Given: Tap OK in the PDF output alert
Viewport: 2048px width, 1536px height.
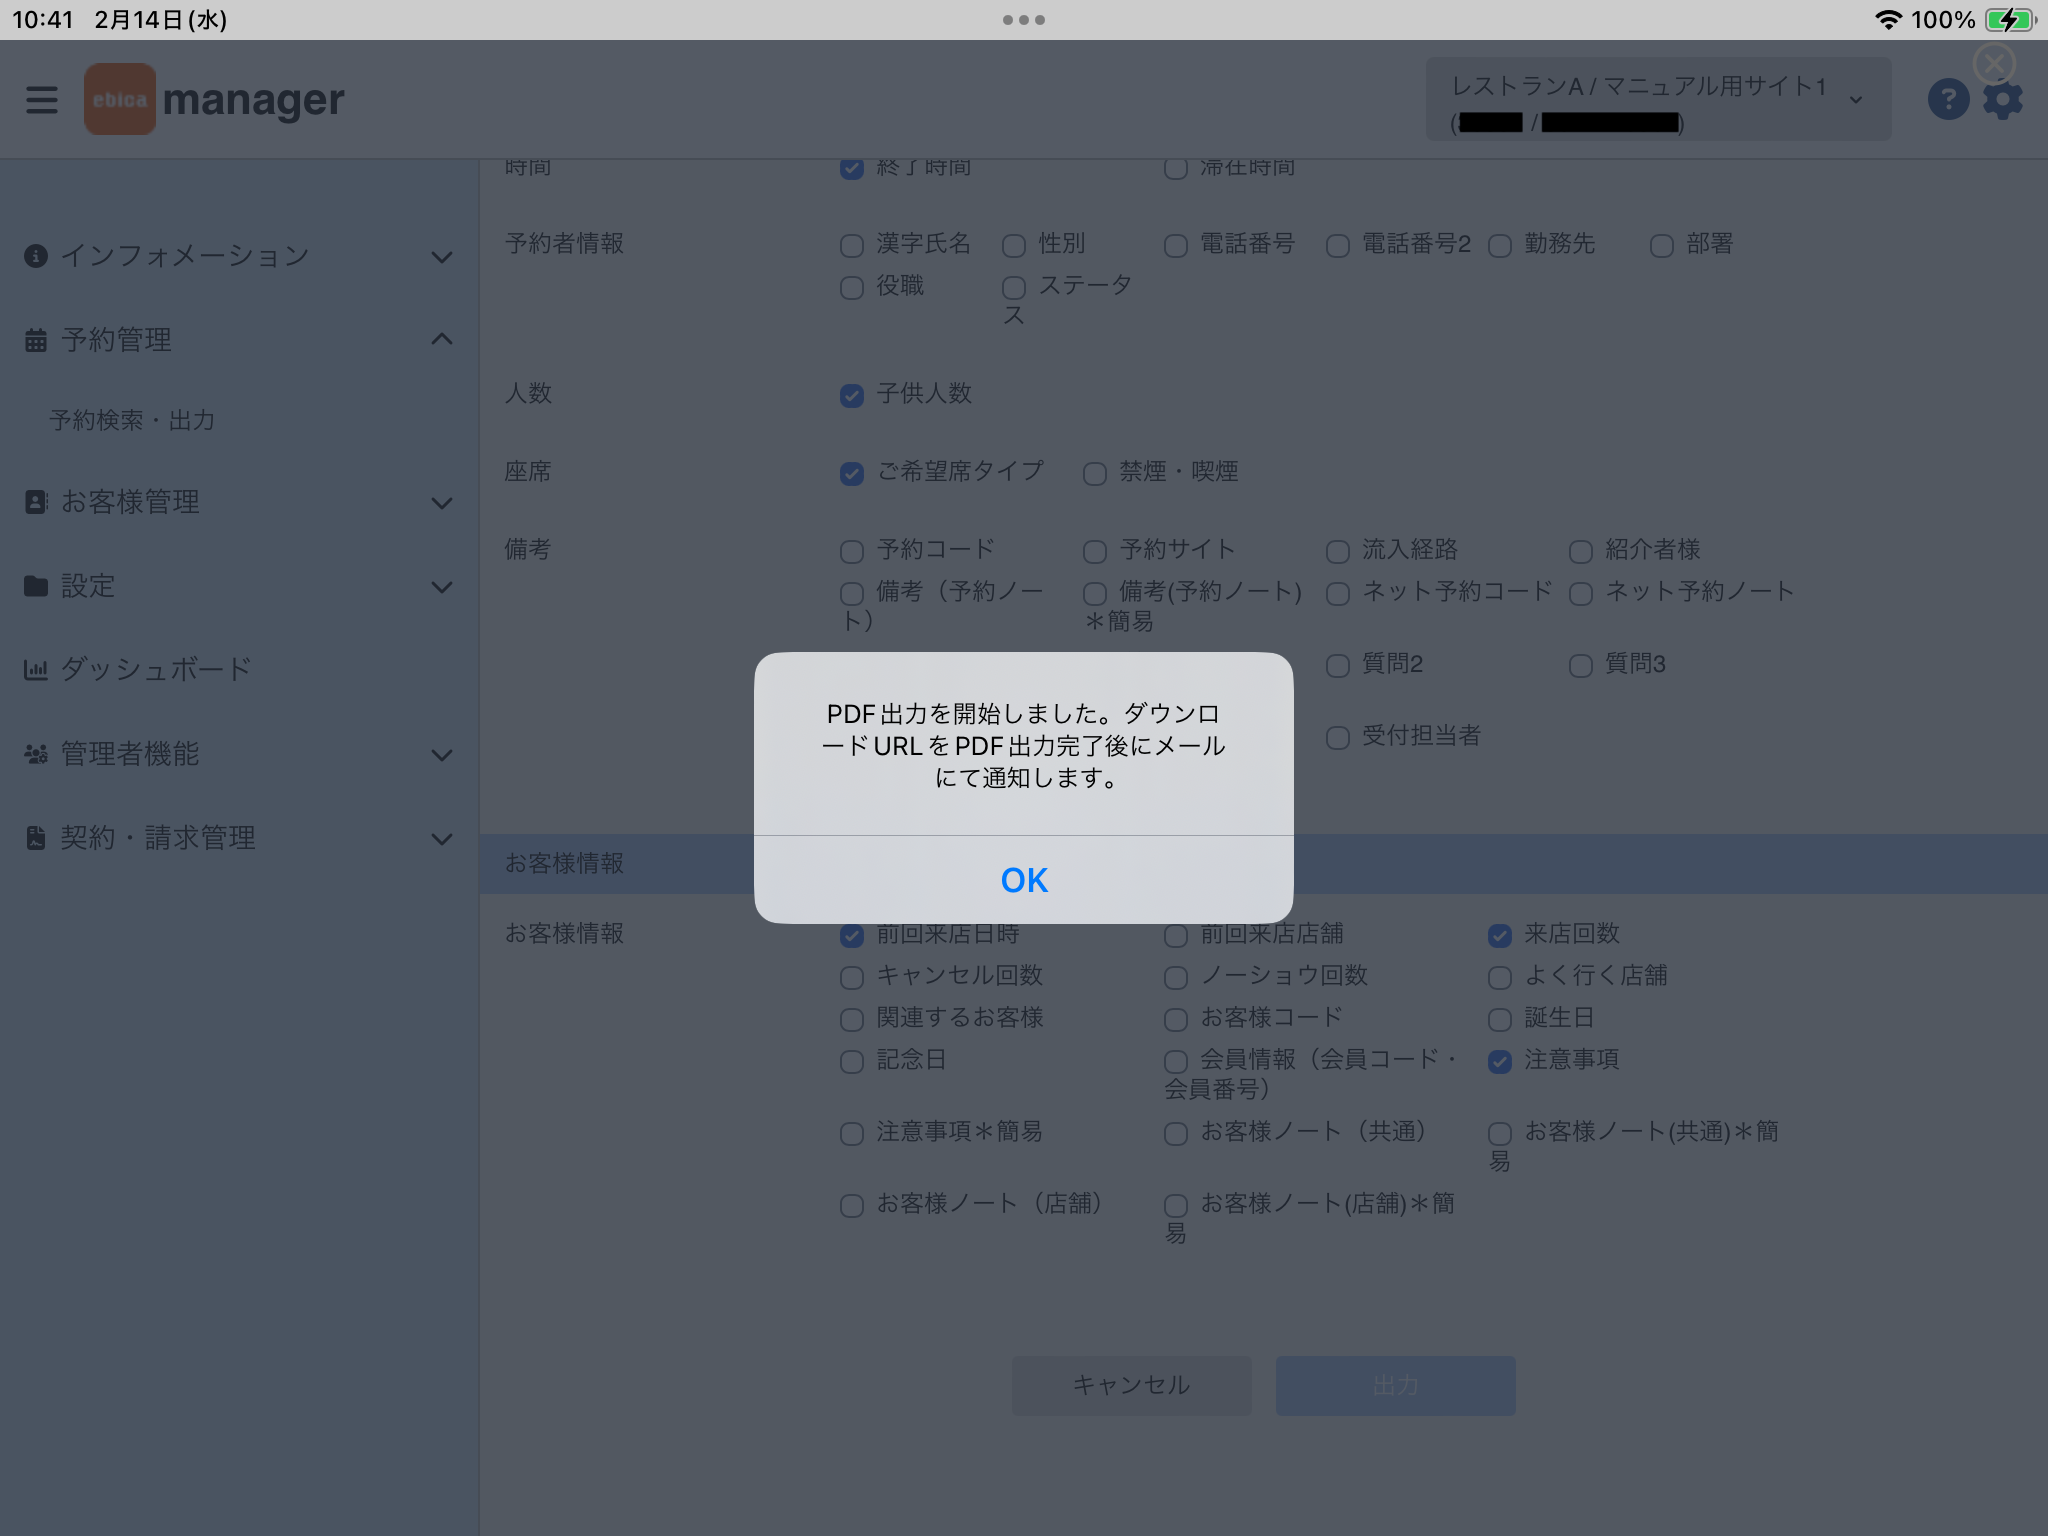Looking at the screenshot, I should tap(1024, 880).
